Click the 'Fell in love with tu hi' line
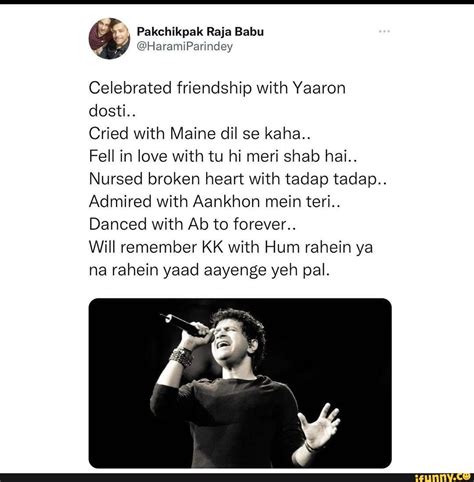Image resolution: width=474 pixels, height=482 pixels. (x=223, y=156)
